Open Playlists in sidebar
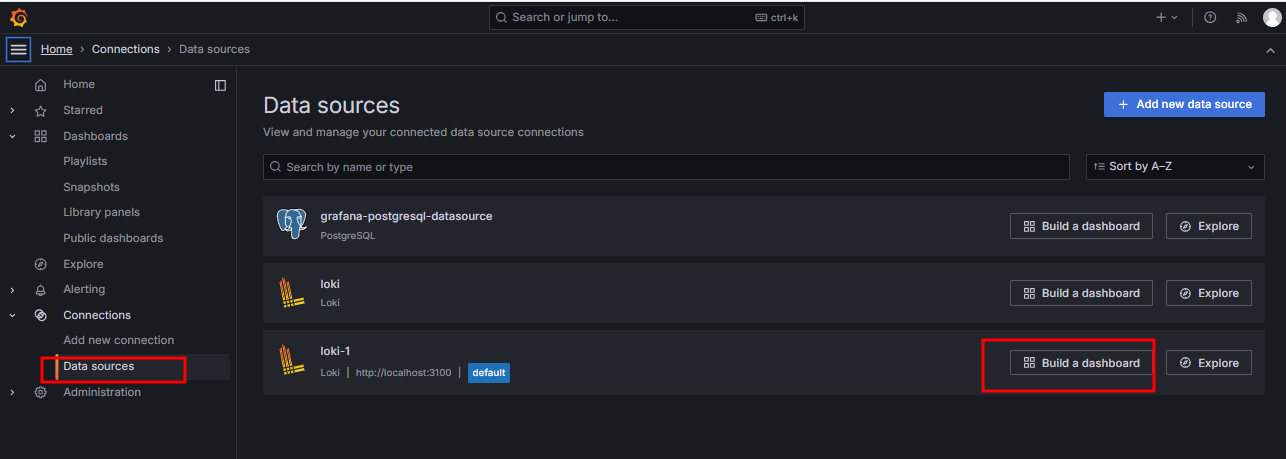 coord(85,161)
